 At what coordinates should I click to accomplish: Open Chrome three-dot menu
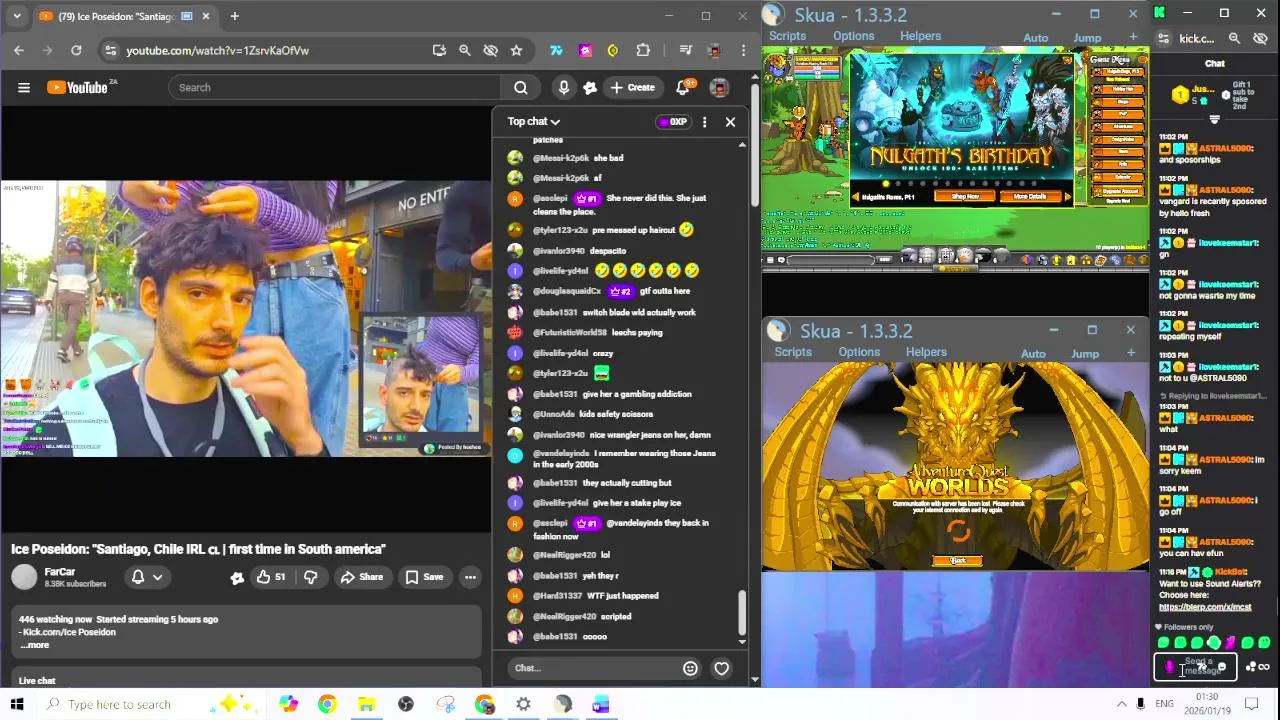743,50
